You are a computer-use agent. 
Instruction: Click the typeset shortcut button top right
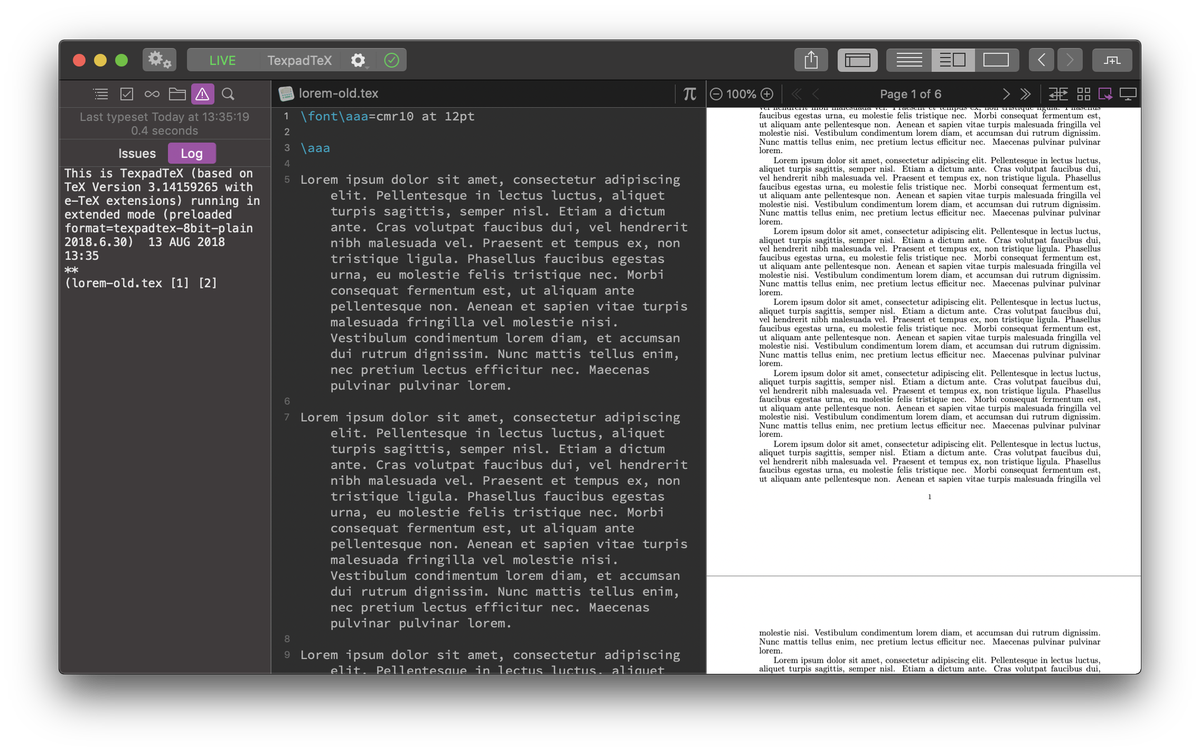tap(1112, 60)
